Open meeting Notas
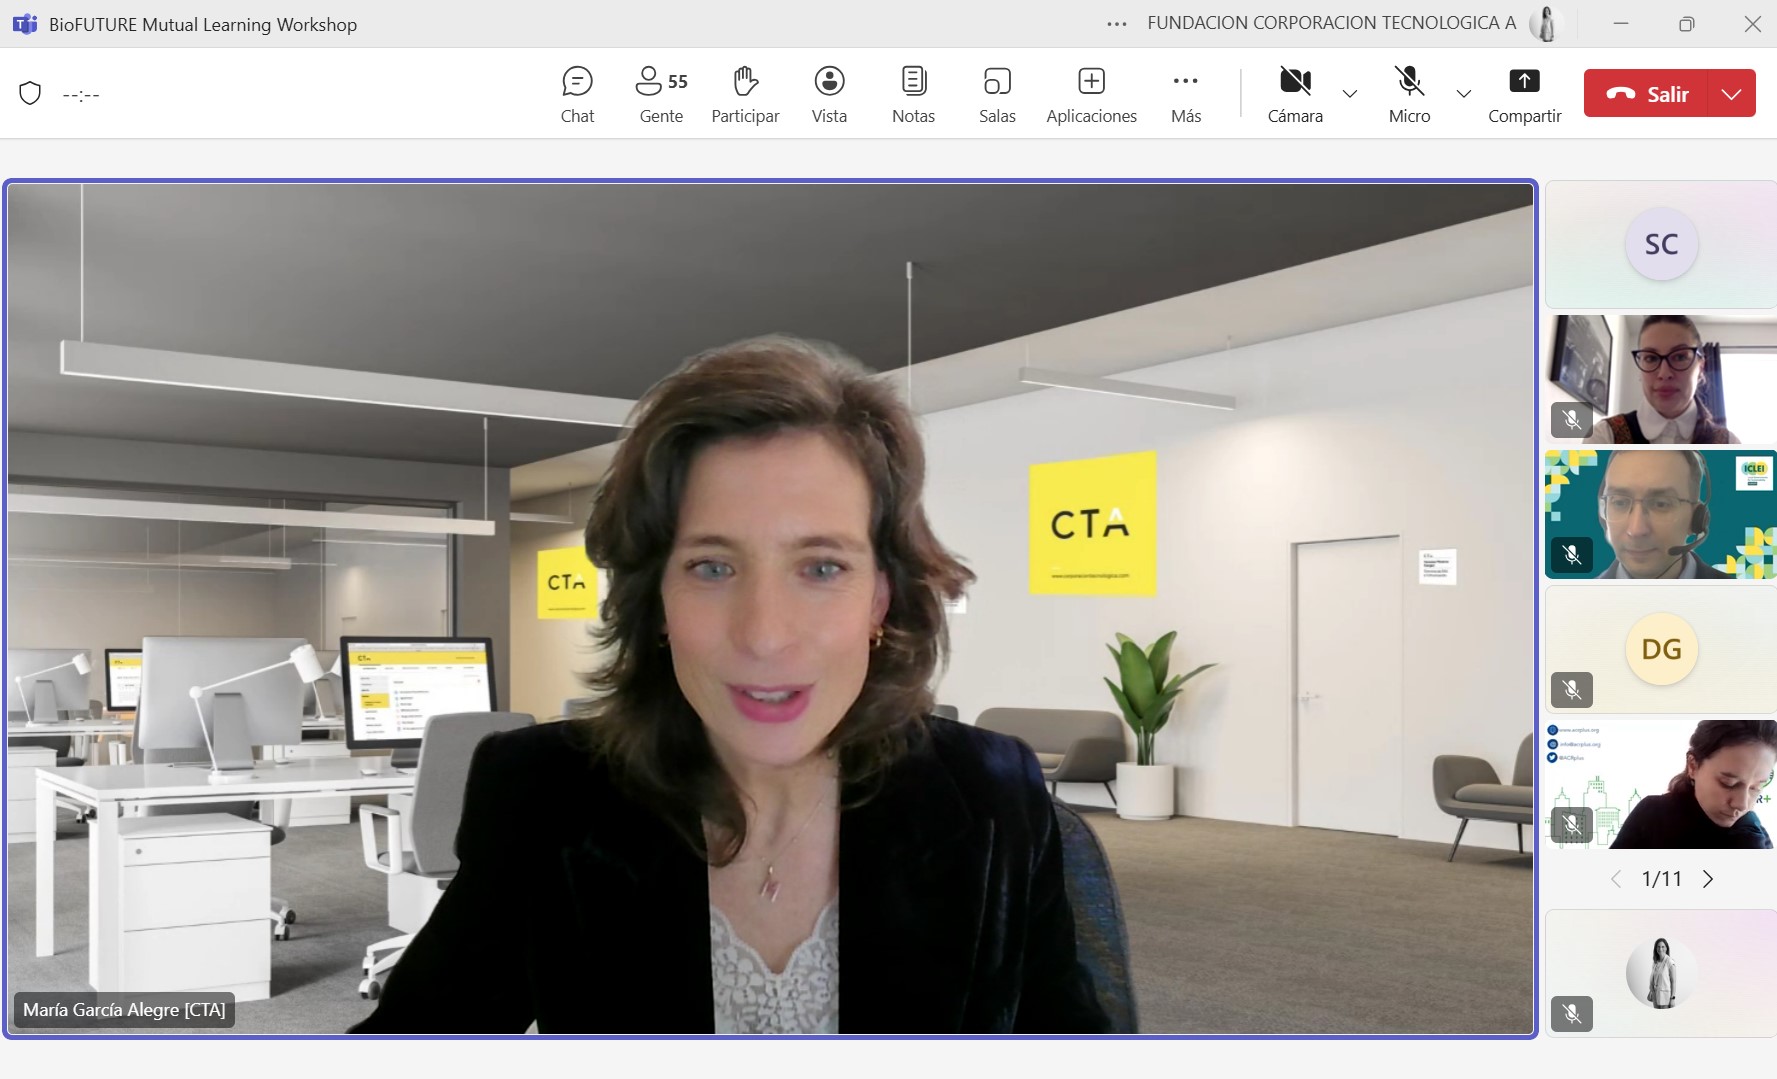The width and height of the screenshot is (1777, 1079). click(x=913, y=95)
